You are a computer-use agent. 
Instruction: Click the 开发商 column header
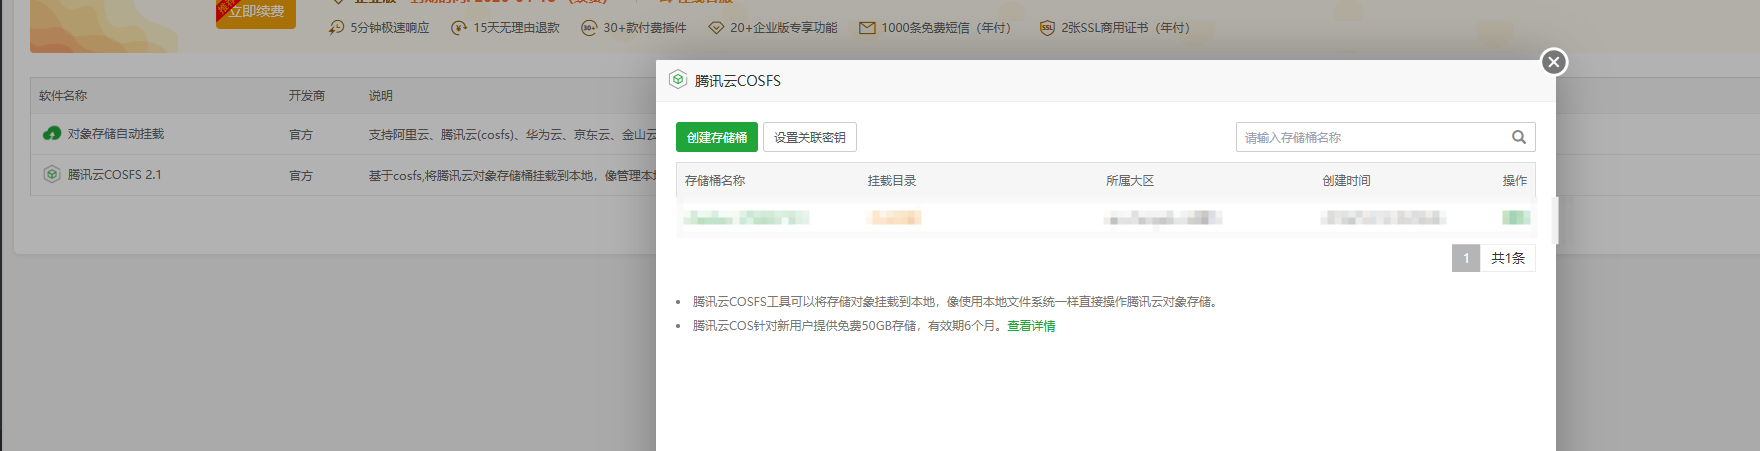[x=307, y=96]
